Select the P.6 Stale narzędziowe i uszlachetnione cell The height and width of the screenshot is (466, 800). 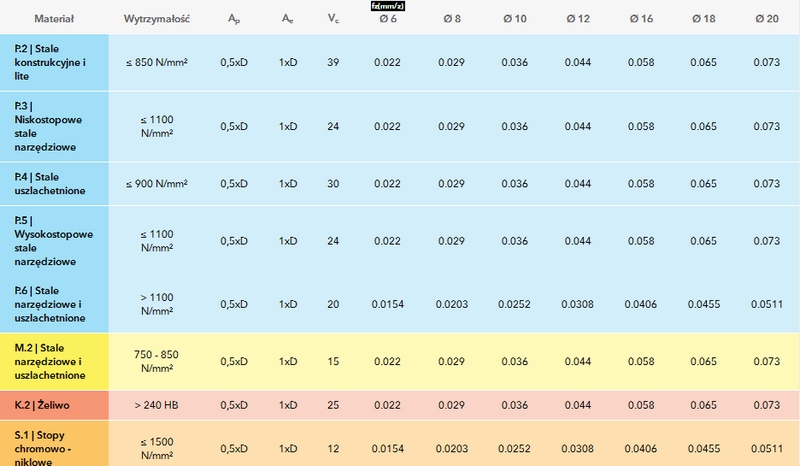(x=54, y=304)
